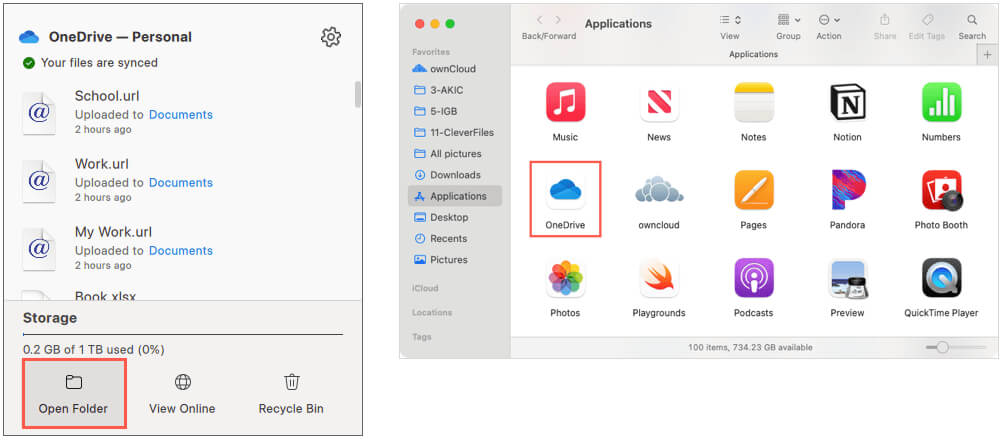This screenshot has width=1005, height=440.
Task: Select Downloads in Finder sidebar
Action: tap(453, 174)
